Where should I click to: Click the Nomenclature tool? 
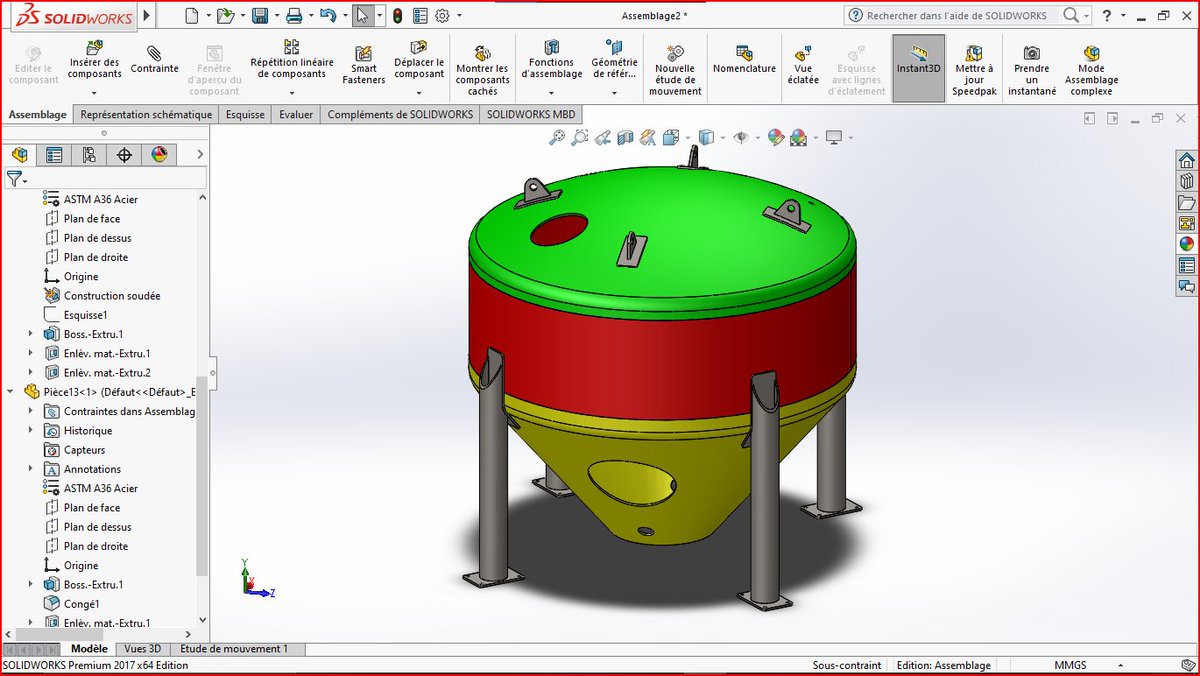click(x=744, y=60)
